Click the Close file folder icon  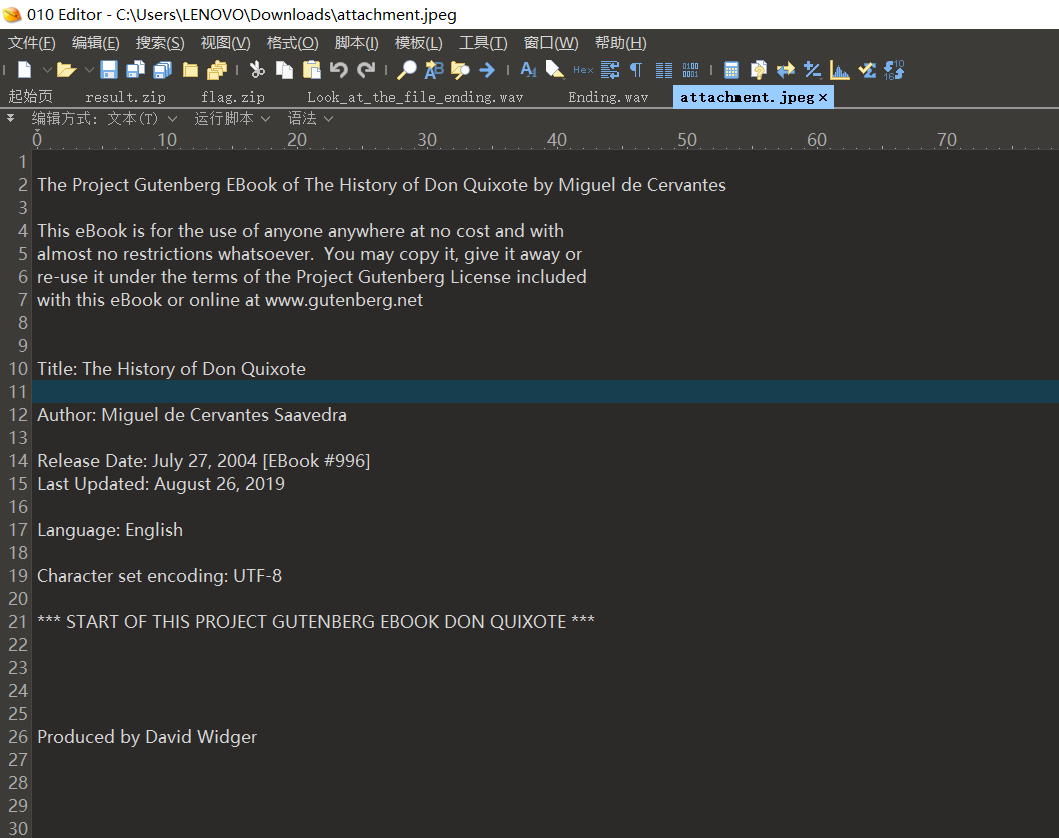click(190, 70)
